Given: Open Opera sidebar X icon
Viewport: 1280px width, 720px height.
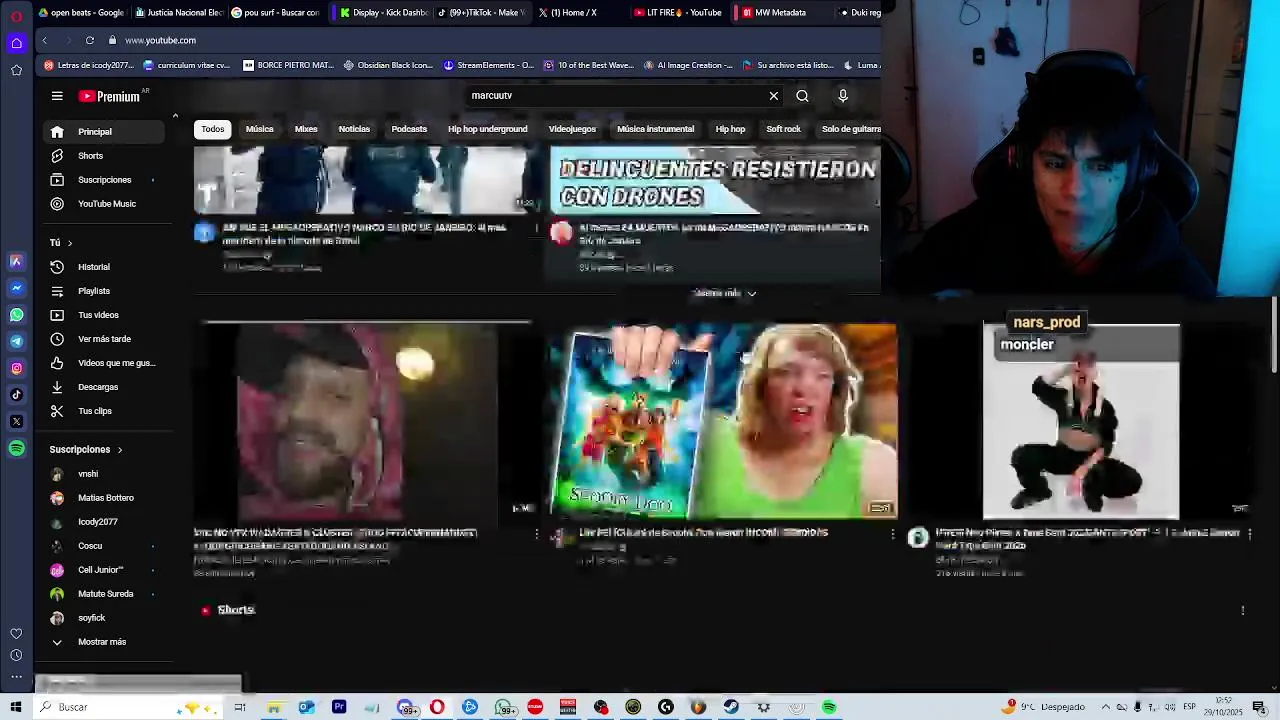Looking at the screenshot, I should coord(16,422).
